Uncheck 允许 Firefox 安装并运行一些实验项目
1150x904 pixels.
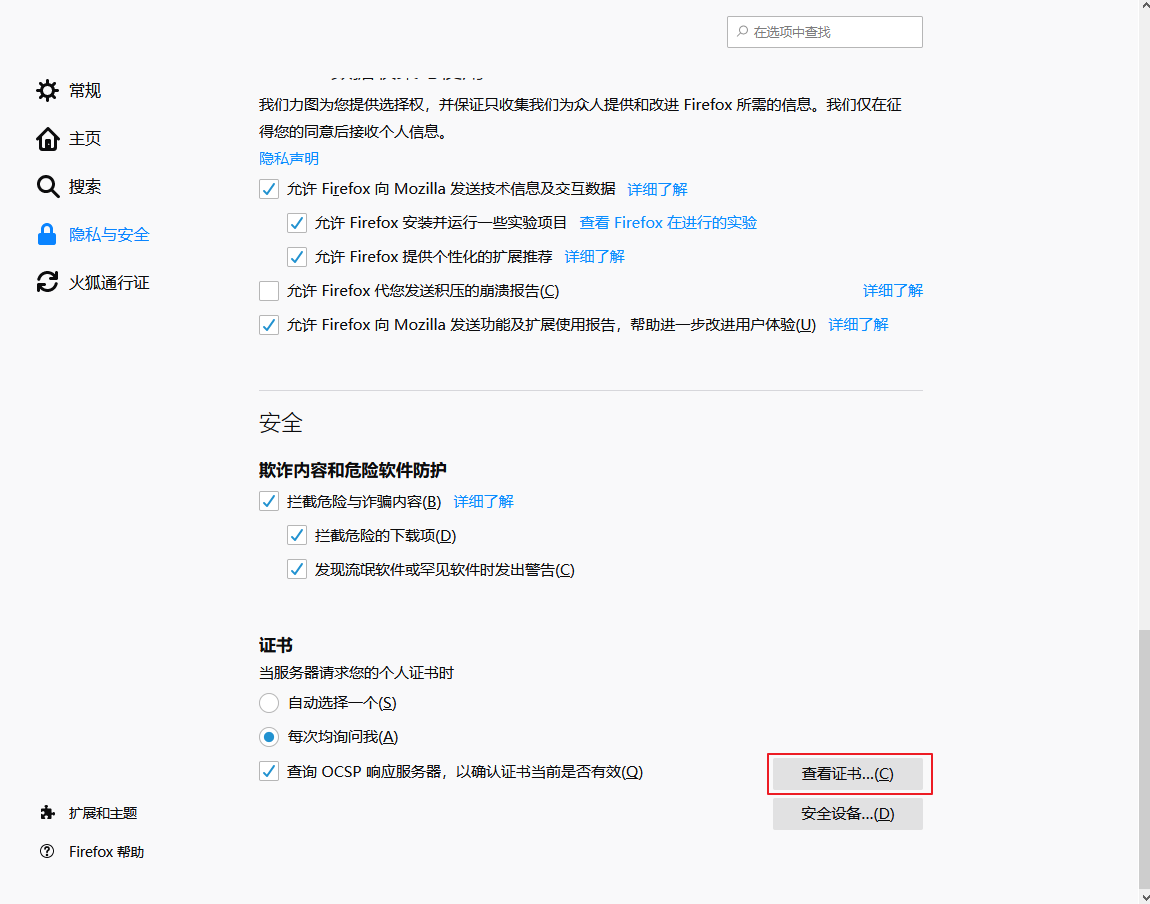[x=297, y=223]
